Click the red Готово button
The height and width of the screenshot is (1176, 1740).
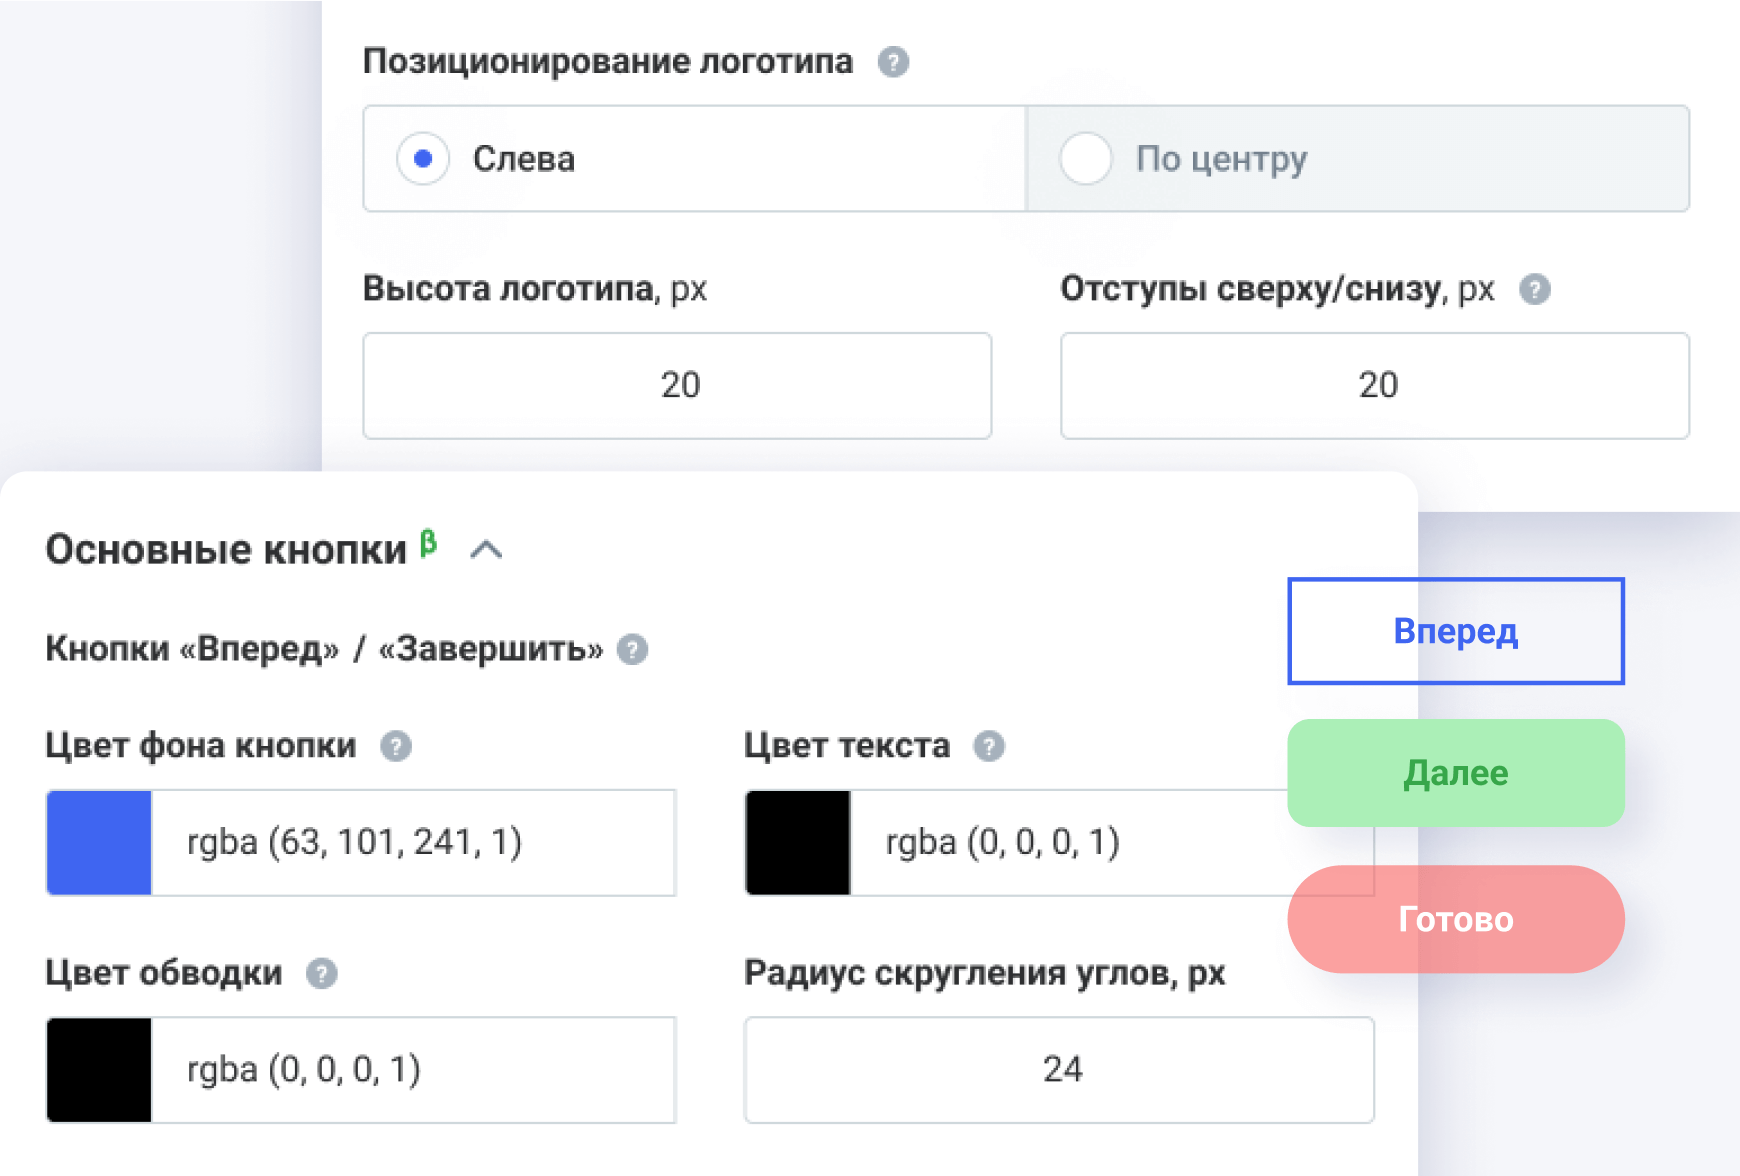pos(1455,919)
